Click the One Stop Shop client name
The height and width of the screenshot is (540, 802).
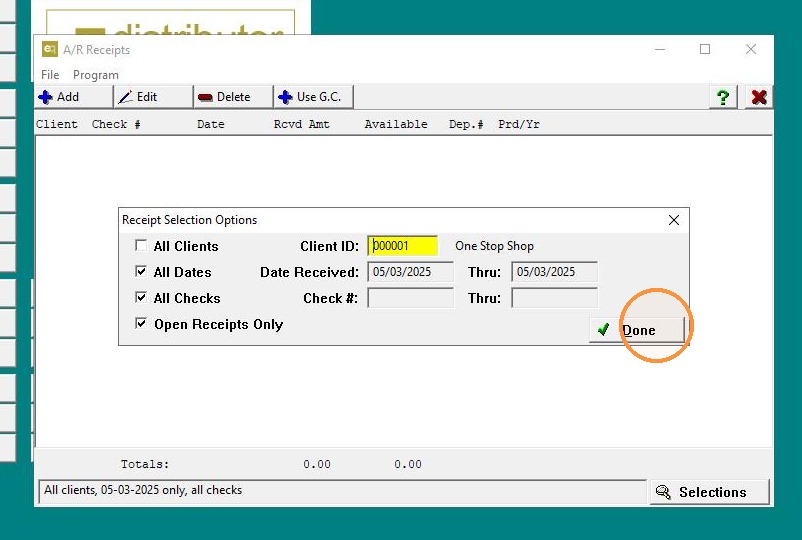(494, 246)
